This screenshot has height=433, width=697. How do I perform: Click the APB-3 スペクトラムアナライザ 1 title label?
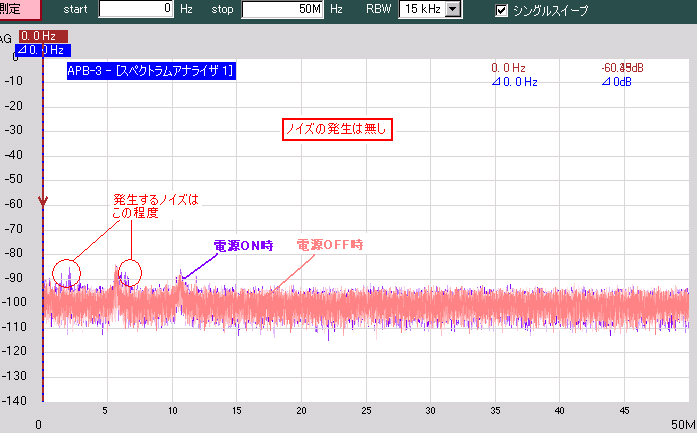[151, 71]
